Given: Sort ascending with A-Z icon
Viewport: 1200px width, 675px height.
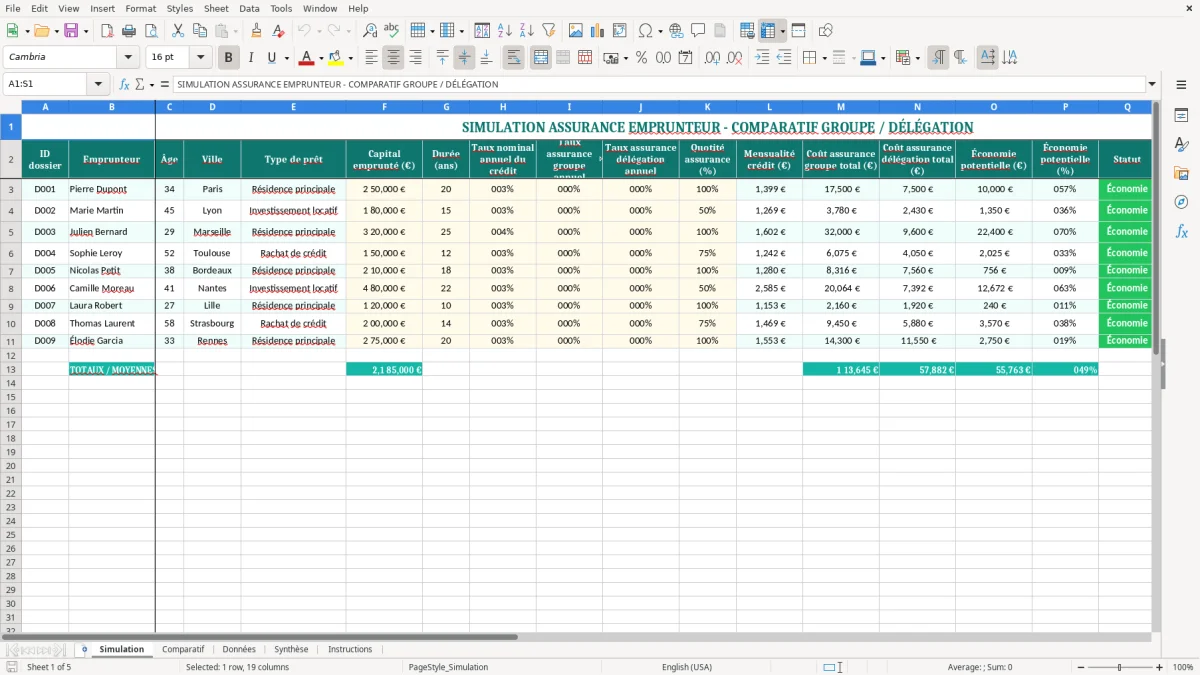Looking at the screenshot, I should (x=504, y=31).
